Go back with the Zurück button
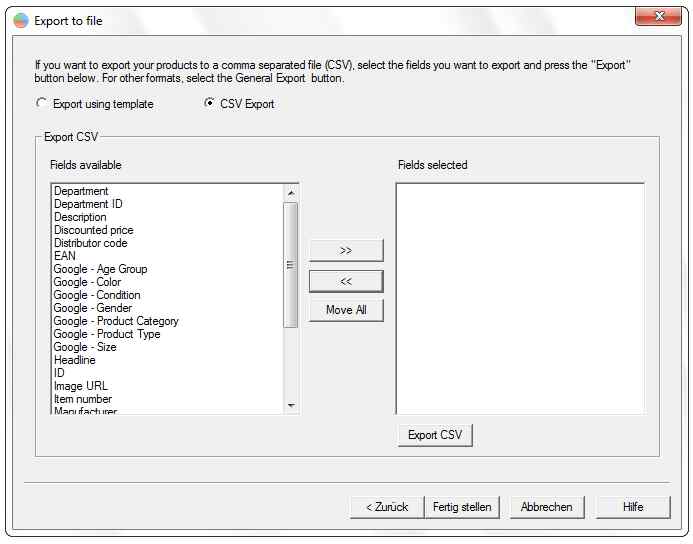The width and height of the screenshot is (693, 544). pyautogui.click(x=387, y=507)
